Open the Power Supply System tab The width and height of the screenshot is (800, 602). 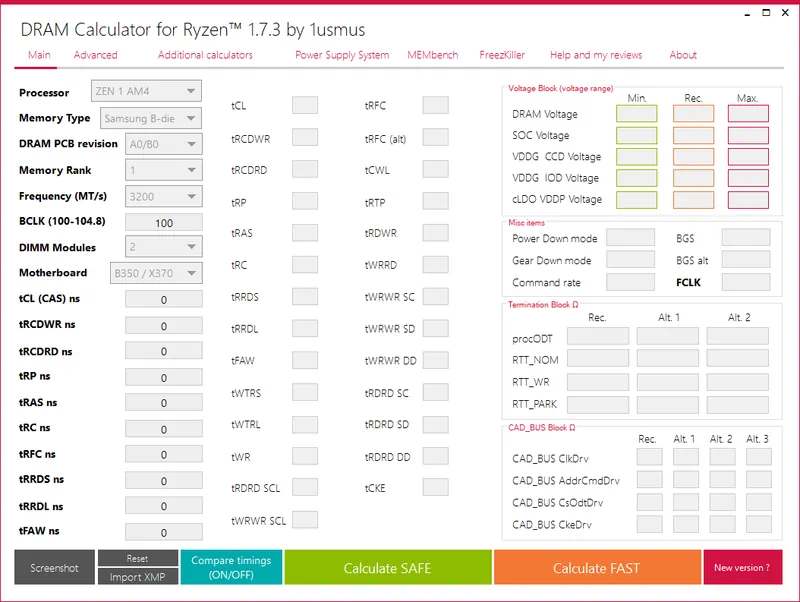(342, 55)
